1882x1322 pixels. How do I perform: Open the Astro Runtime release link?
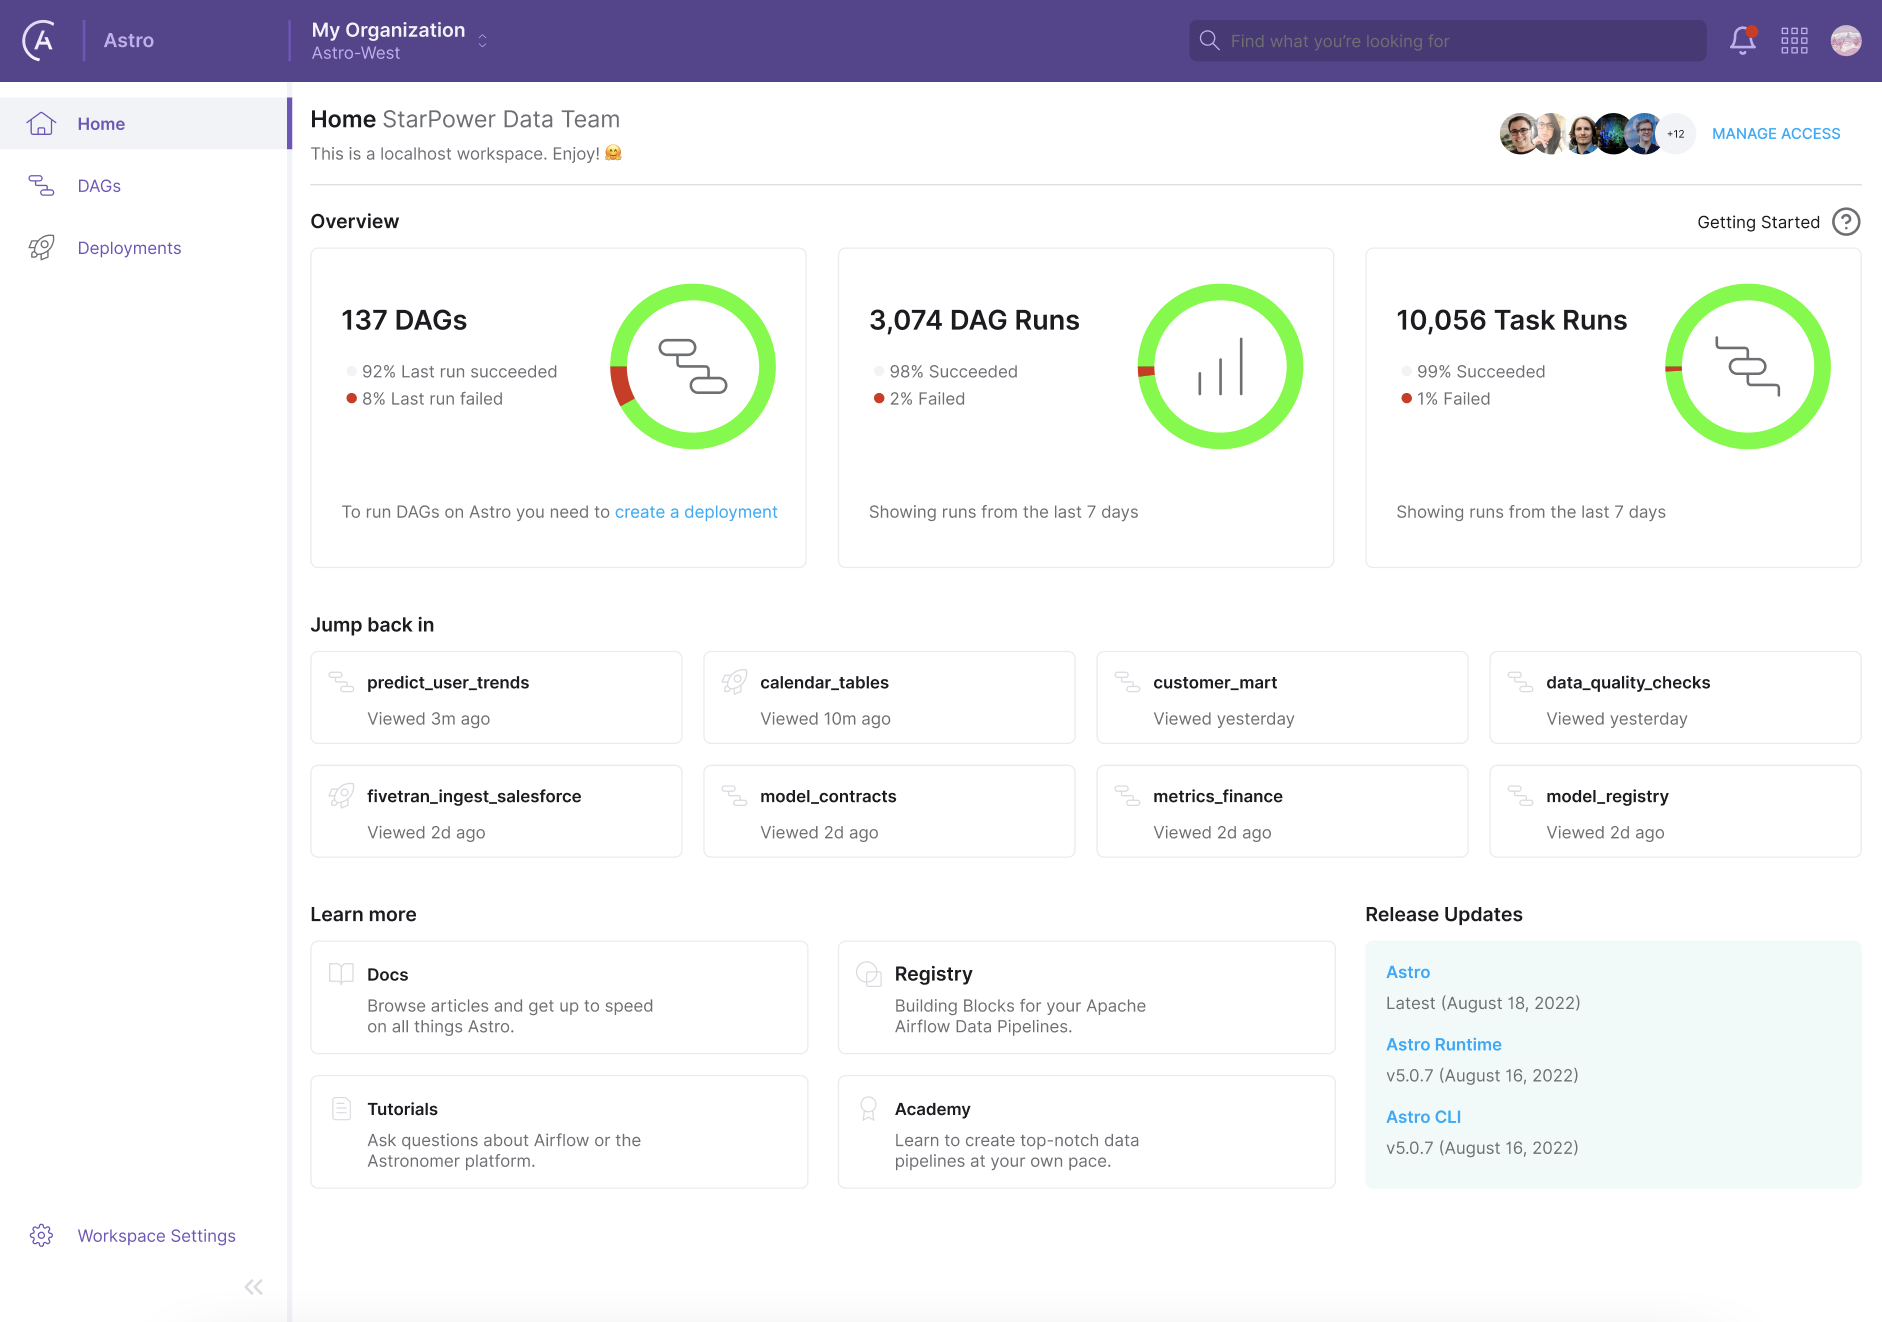click(x=1443, y=1044)
